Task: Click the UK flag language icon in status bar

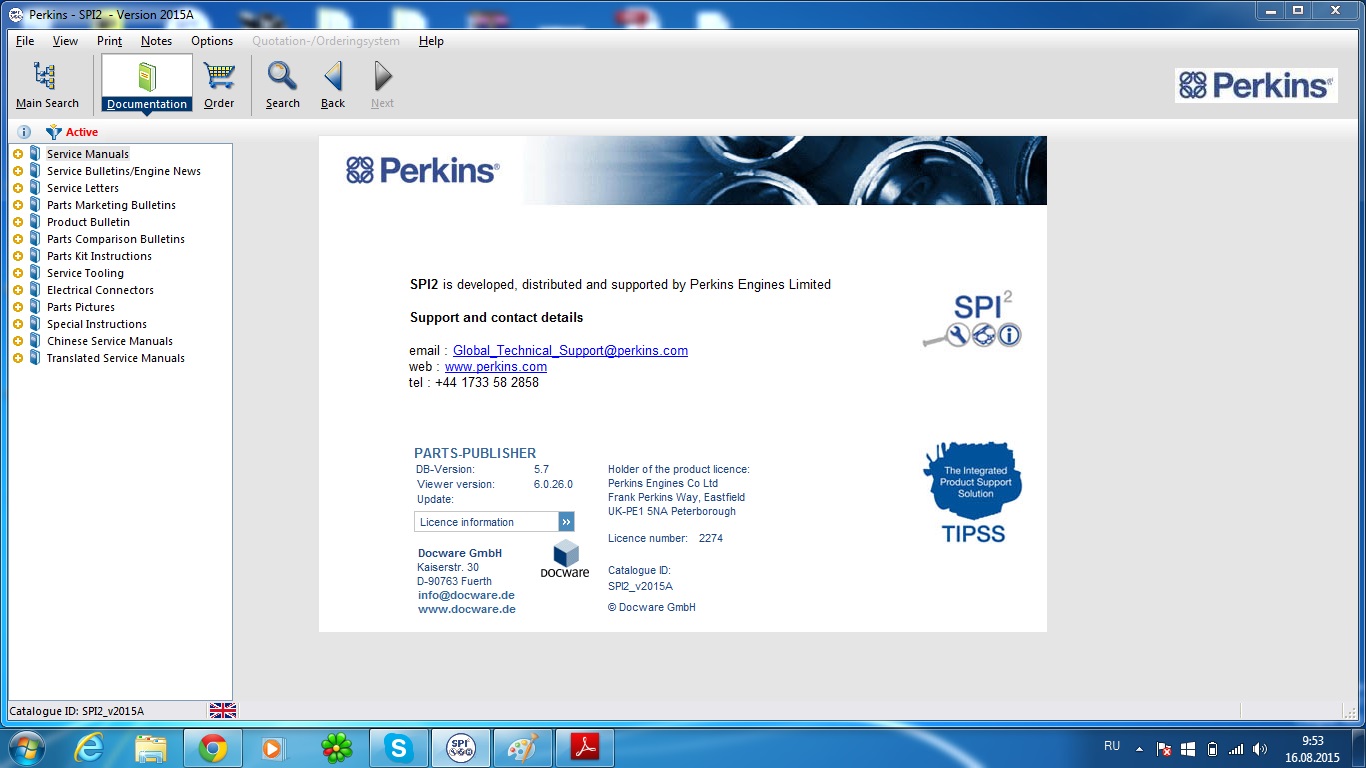Action: click(222, 710)
